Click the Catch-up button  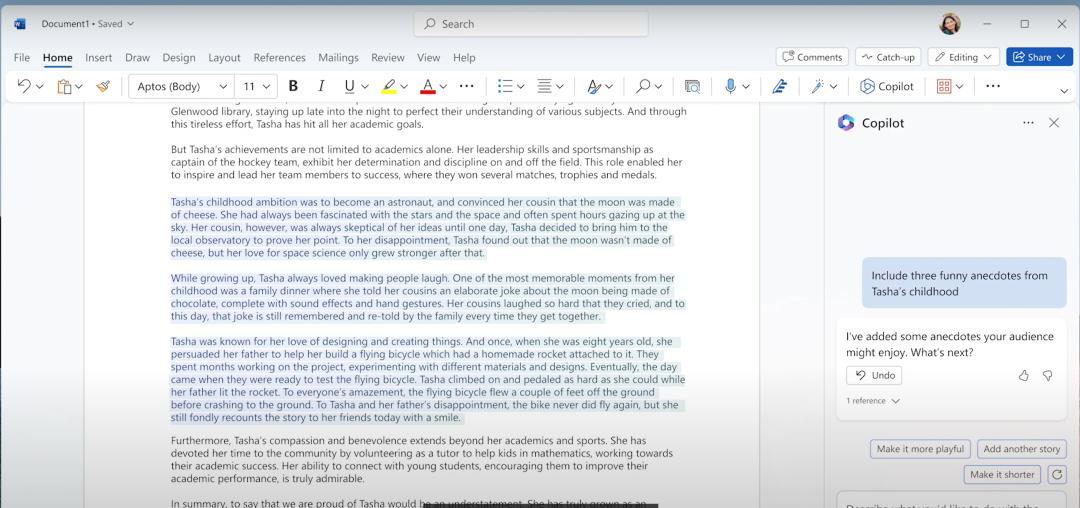coord(889,57)
